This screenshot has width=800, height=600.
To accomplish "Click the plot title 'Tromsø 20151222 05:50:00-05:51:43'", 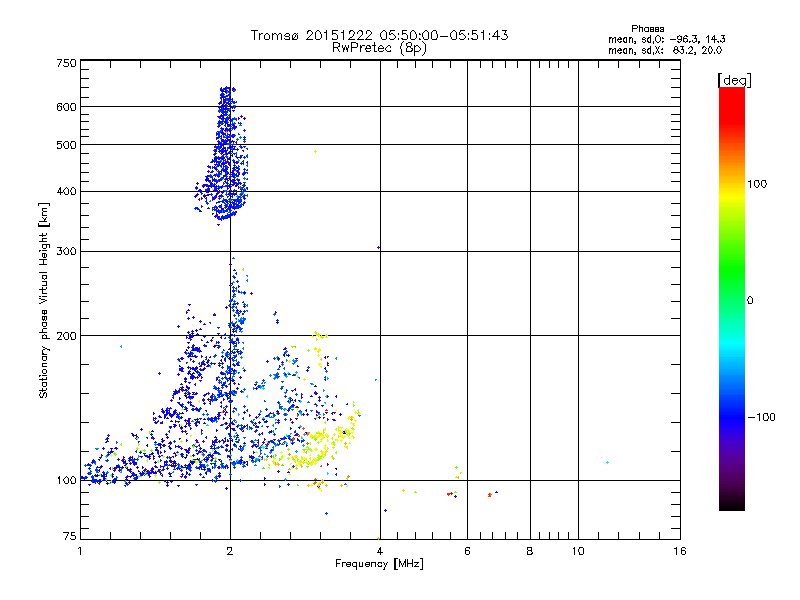I will (x=379, y=35).
